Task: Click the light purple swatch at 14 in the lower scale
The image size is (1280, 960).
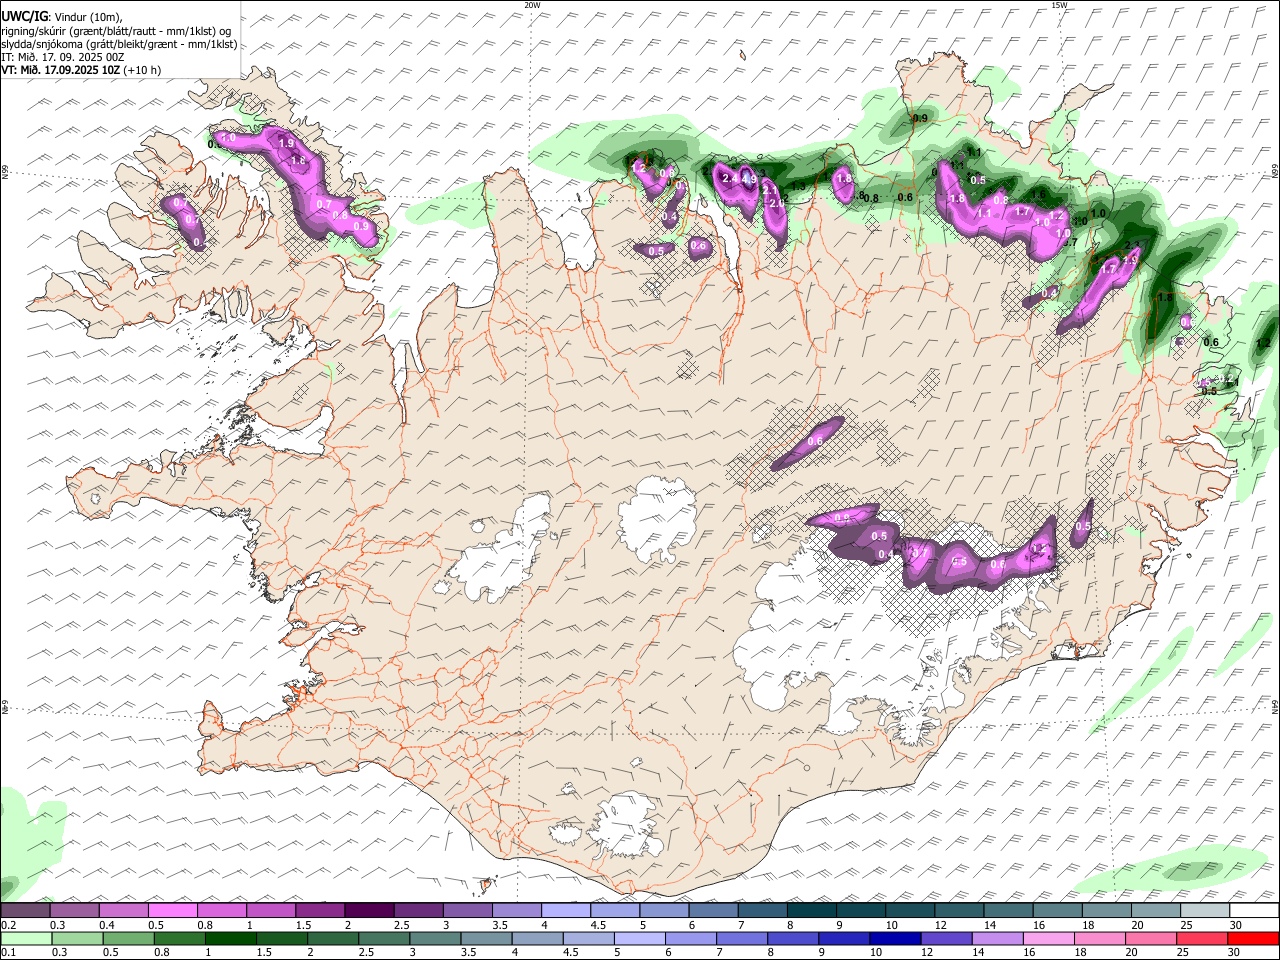Action: click(x=998, y=938)
